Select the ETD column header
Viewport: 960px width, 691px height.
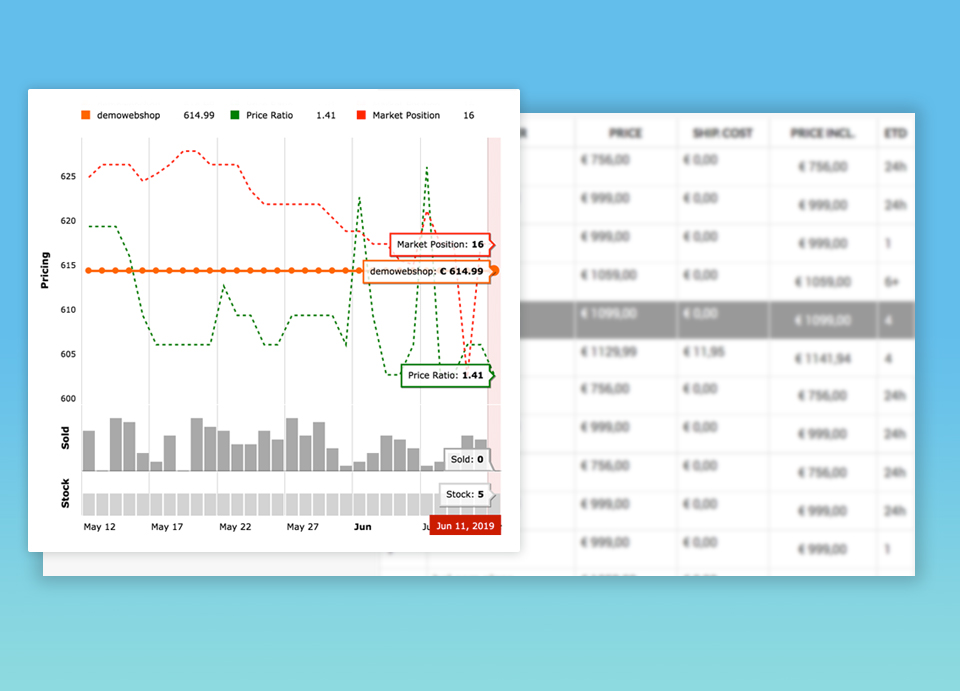(x=894, y=133)
